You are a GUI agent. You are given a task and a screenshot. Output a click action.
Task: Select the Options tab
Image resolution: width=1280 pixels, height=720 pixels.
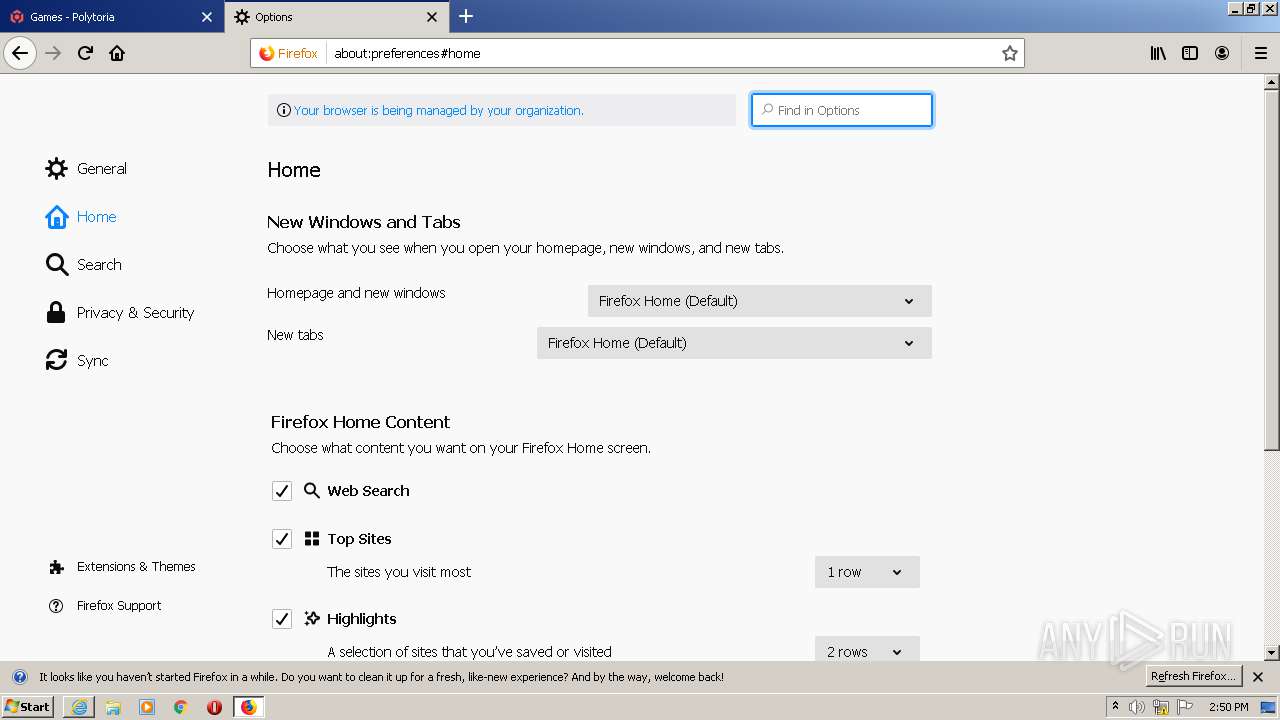click(336, 17)
